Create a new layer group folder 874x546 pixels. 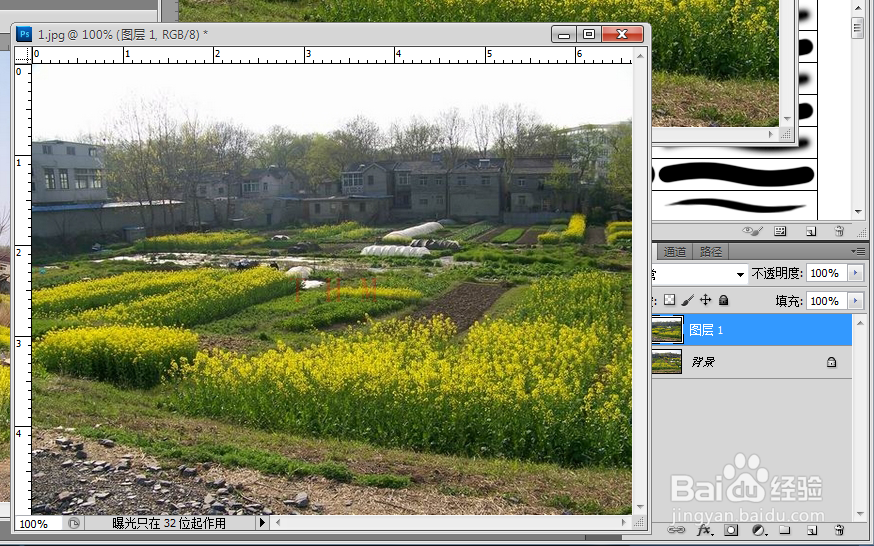coord(785,530)
